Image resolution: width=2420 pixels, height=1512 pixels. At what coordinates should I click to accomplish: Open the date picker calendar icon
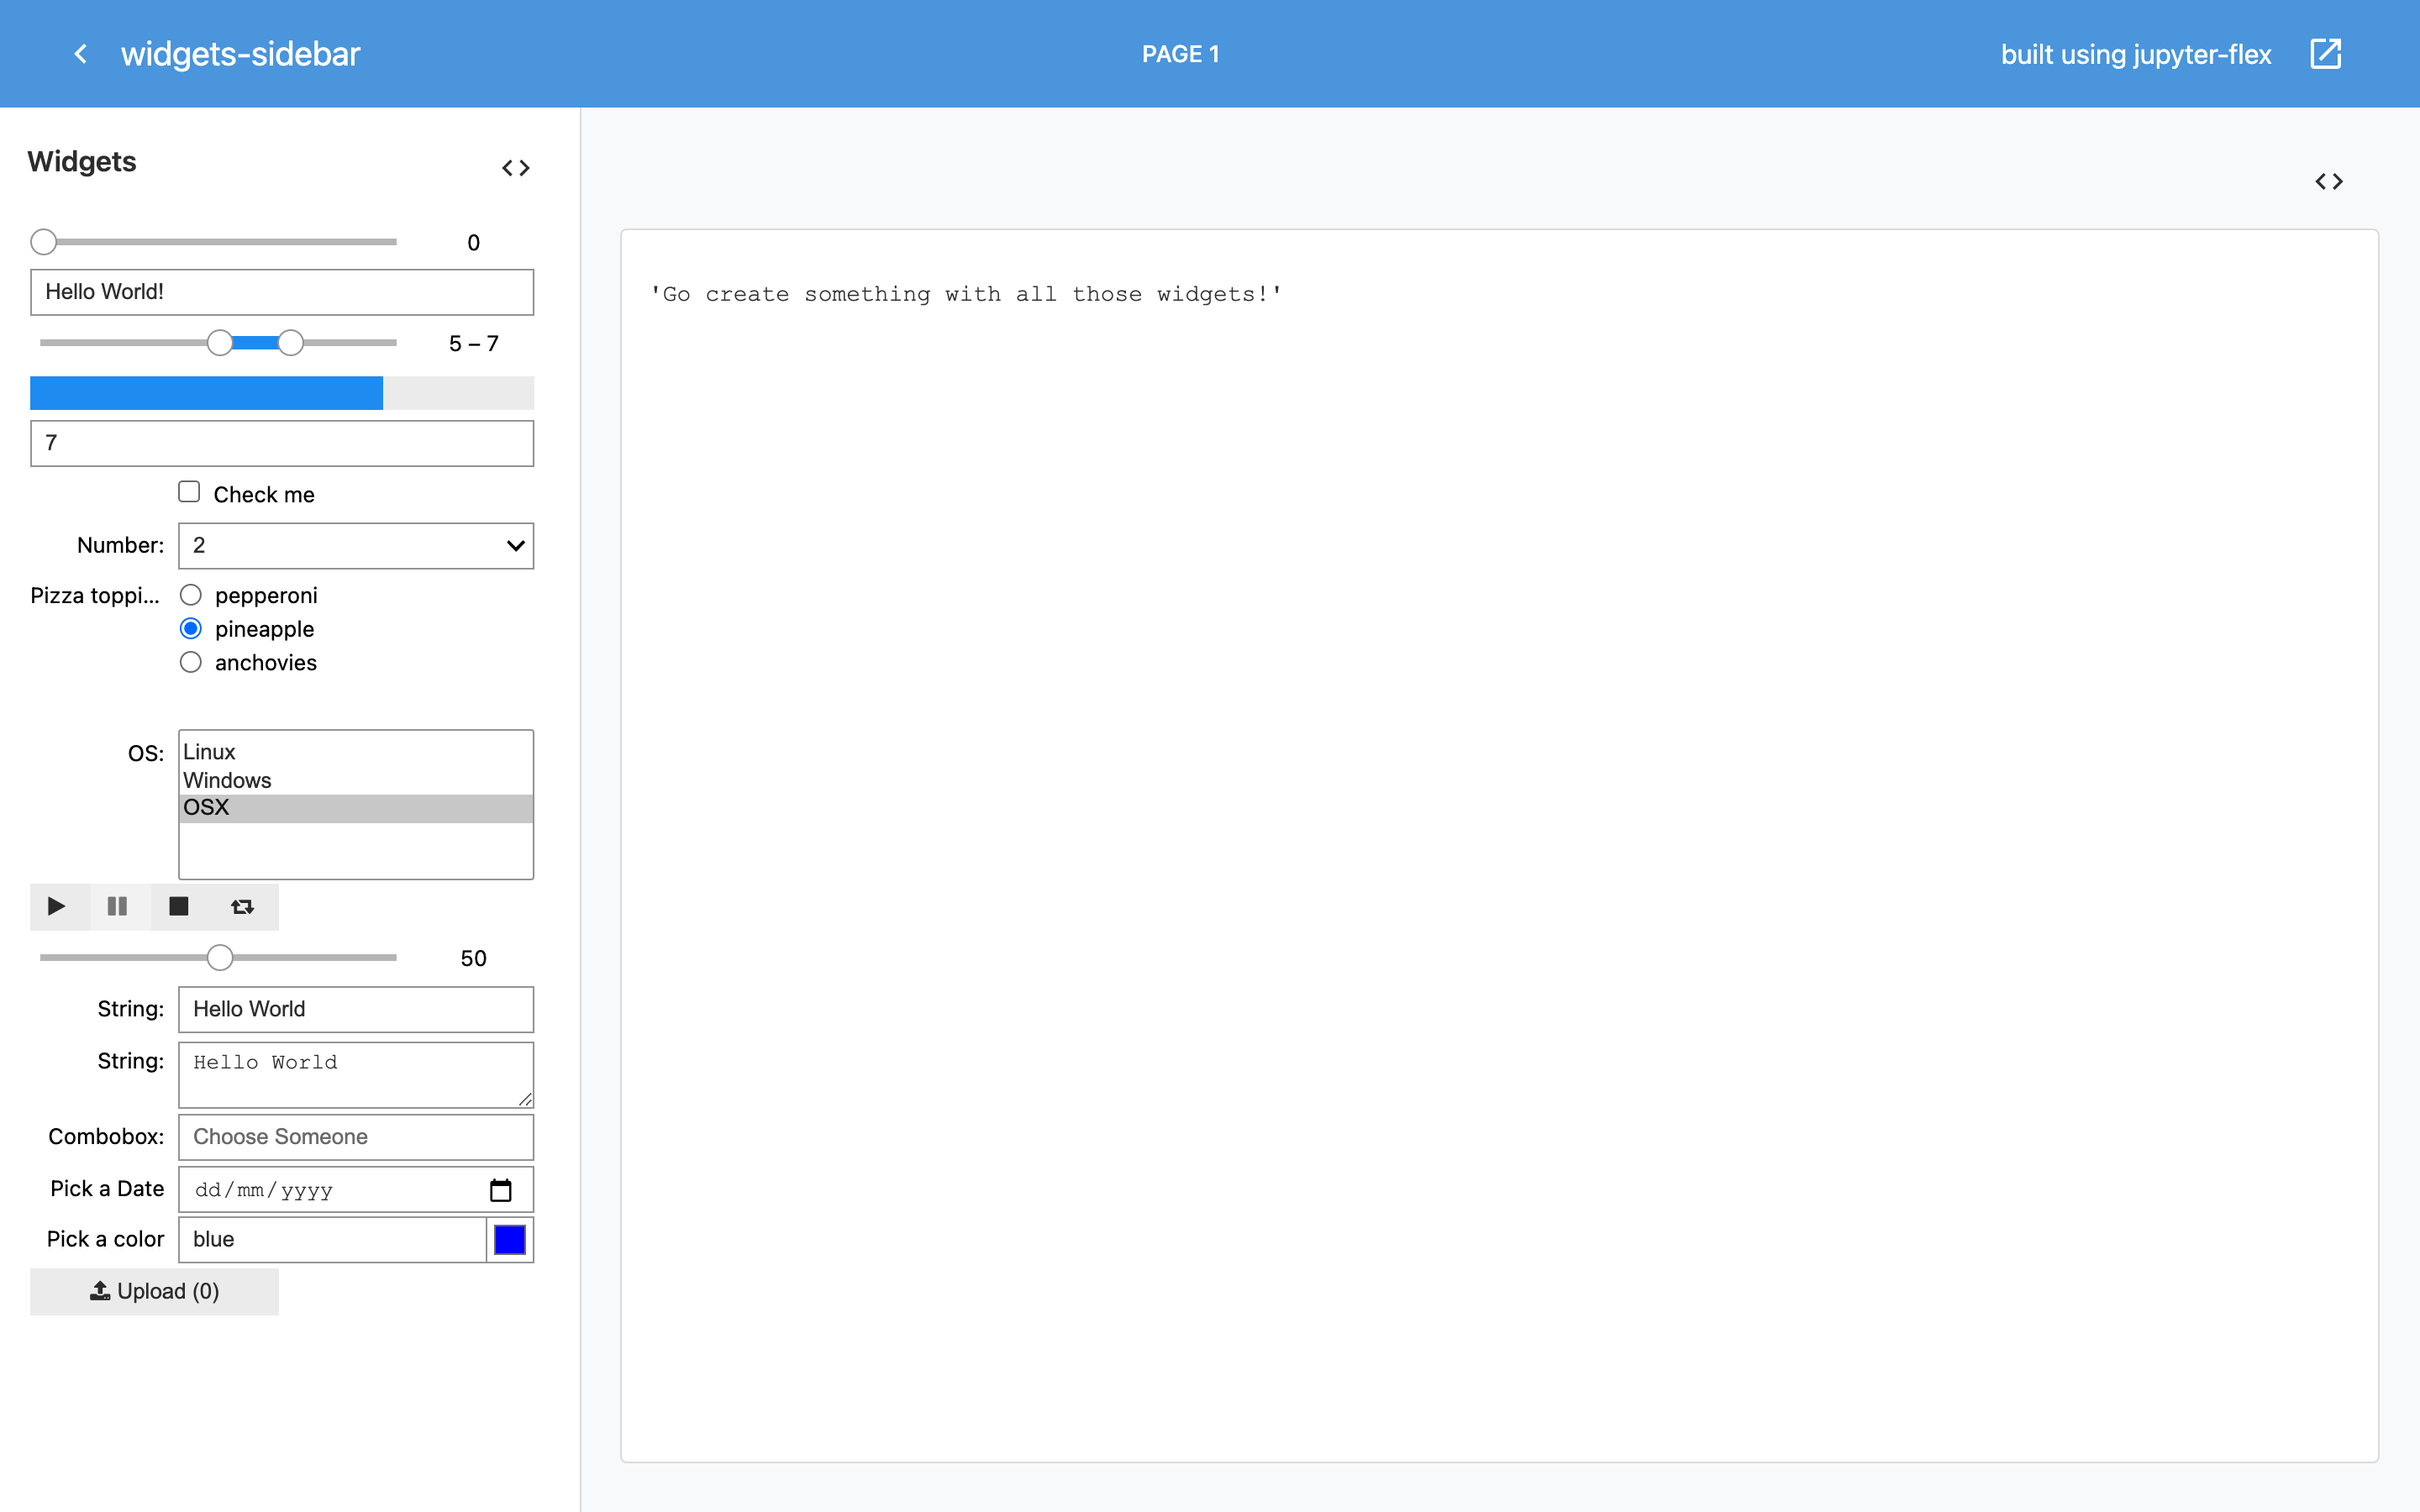pyautogui.click(x=501, y=1190)
